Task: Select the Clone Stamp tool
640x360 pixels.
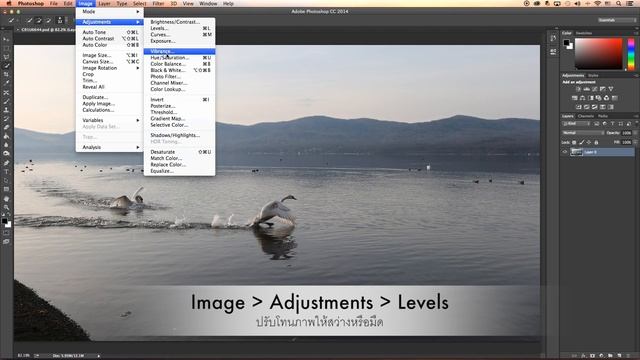Action: coord(6,110)
